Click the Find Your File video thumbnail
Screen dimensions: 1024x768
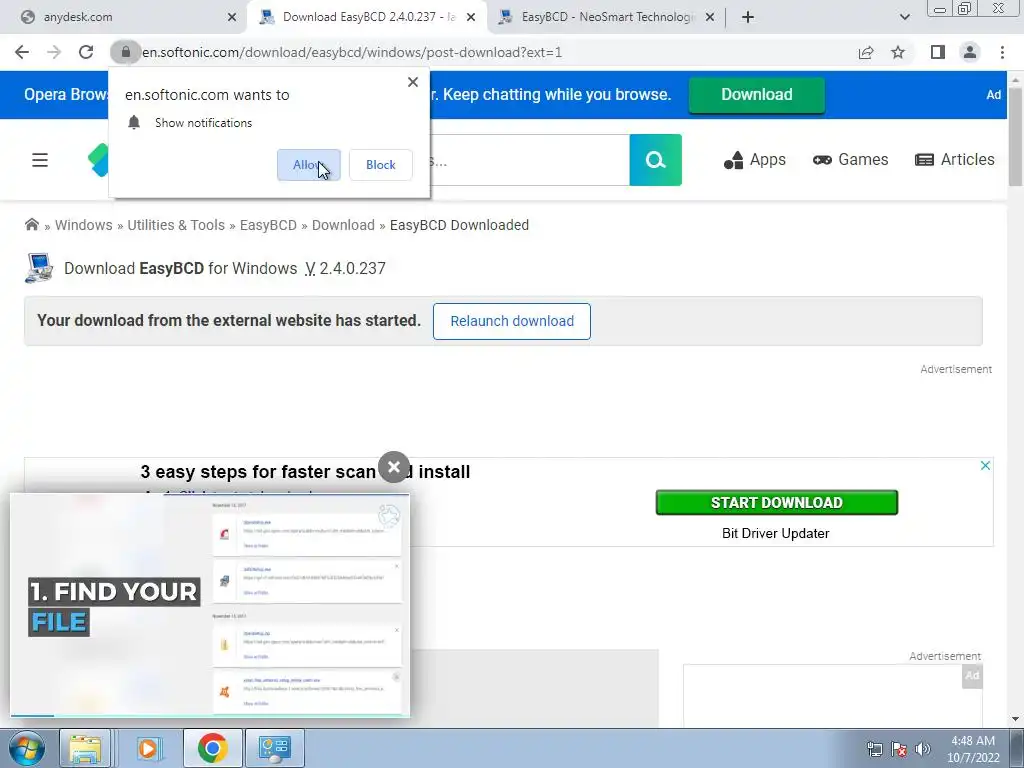coord(210,605)
